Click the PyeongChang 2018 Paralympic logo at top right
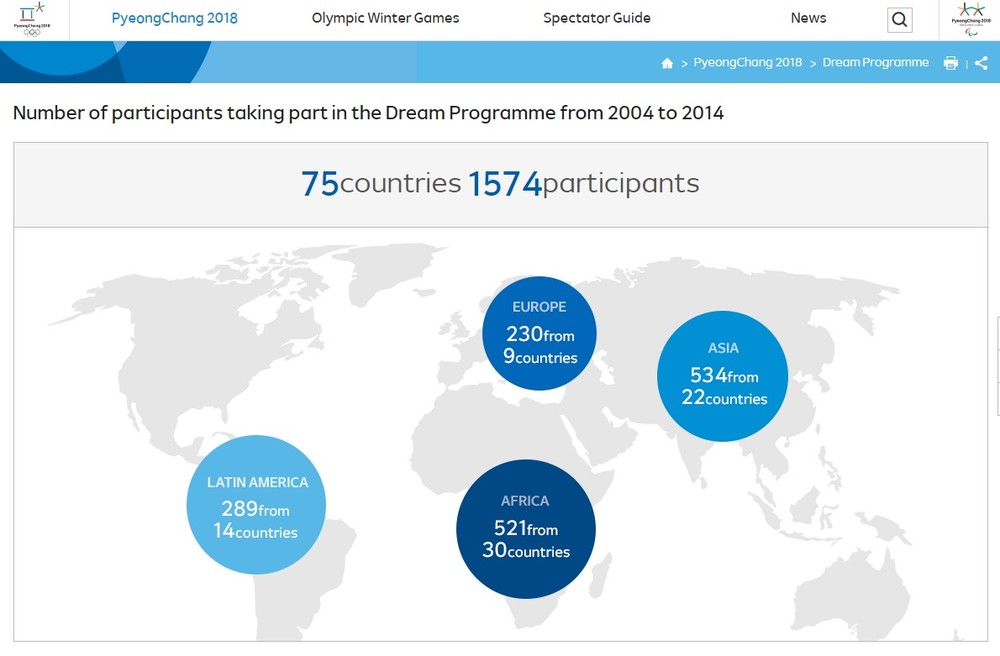The height and width of the screenshot is (656, 1000). (970, 19)
